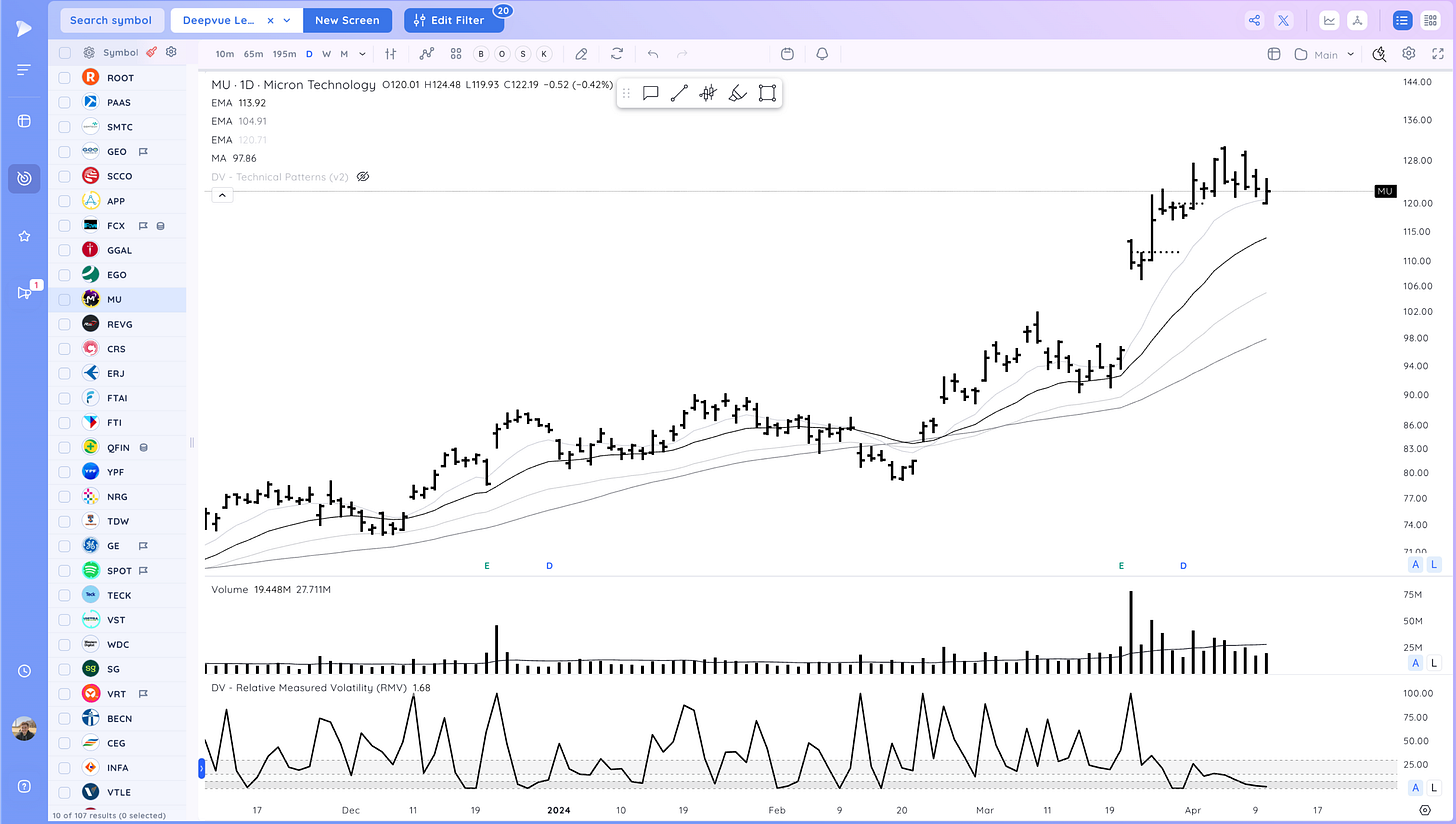Expand the Deepvue screen tab dropdown
Image resolution: width=1456 pixels, height=824 pixels.
pos(288,20)
